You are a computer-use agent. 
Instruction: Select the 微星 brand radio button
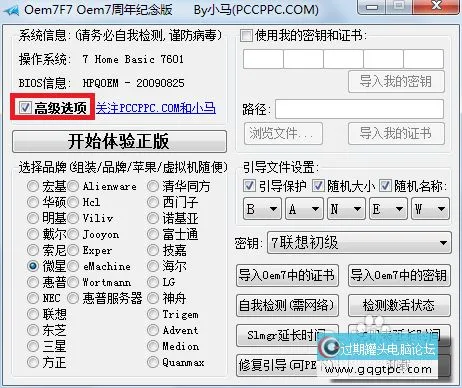point(33,266)
